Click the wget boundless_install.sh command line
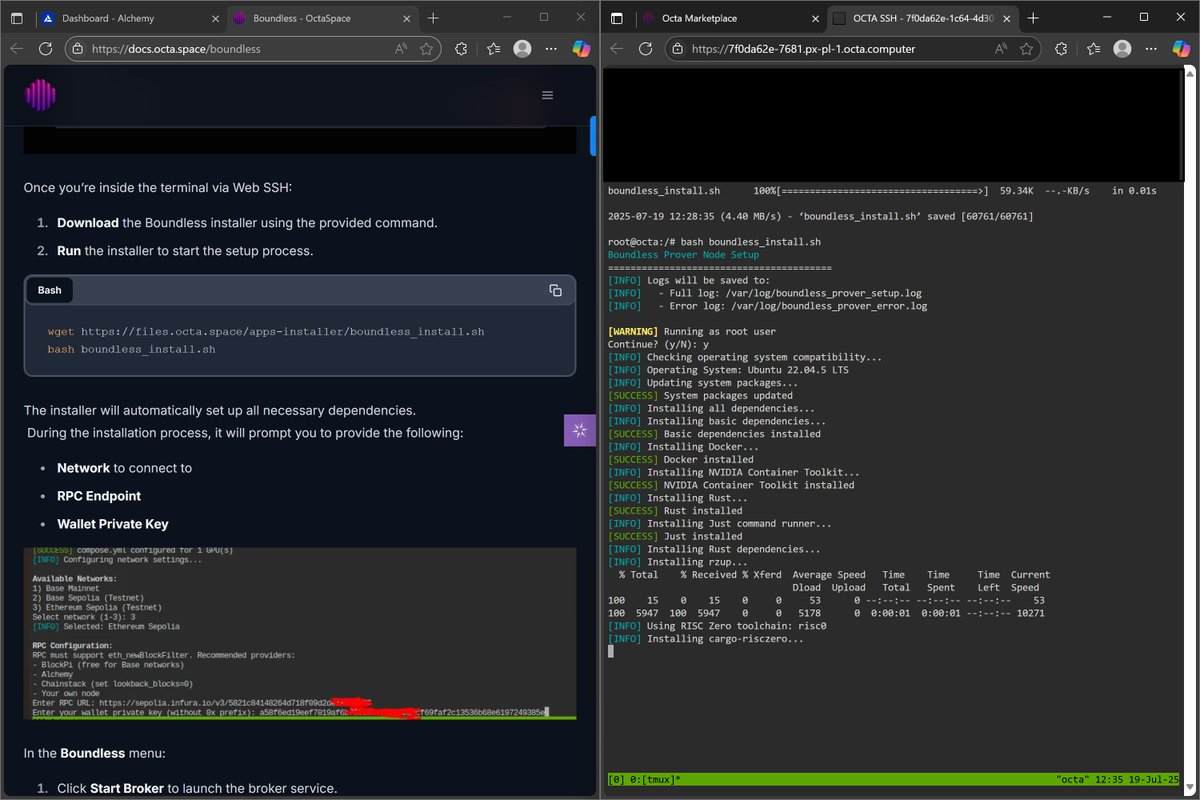Viewport: 1200px width, 800px height. (266, 331)
